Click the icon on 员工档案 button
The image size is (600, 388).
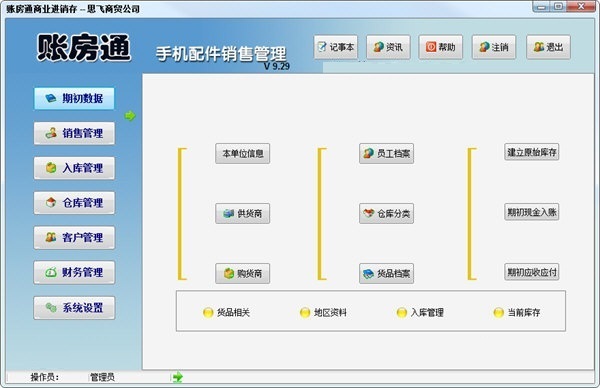(368, 153)
